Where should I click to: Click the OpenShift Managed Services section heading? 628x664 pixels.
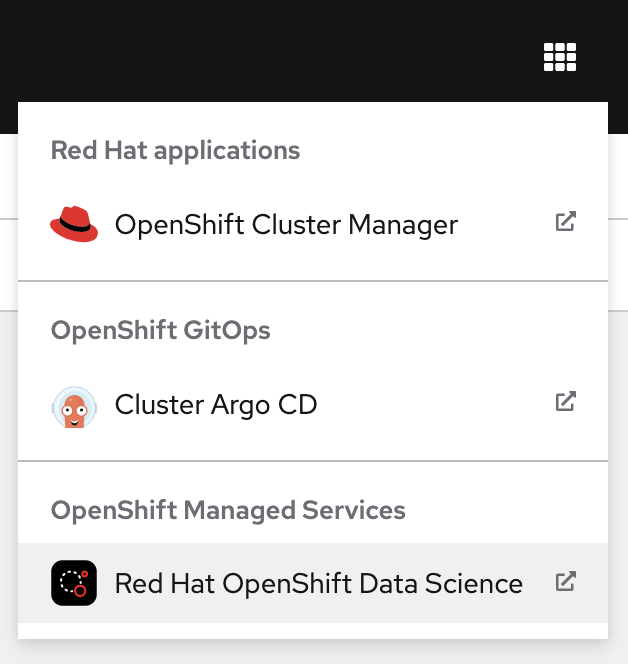(228, 511)
